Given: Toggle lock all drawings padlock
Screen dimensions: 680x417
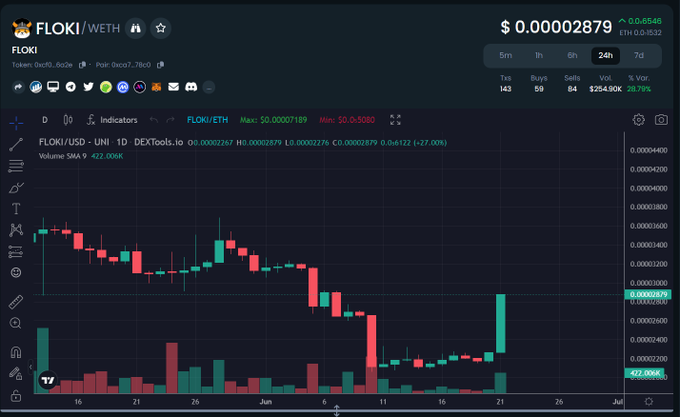Looking at the screenshot, I should point(16,395).
